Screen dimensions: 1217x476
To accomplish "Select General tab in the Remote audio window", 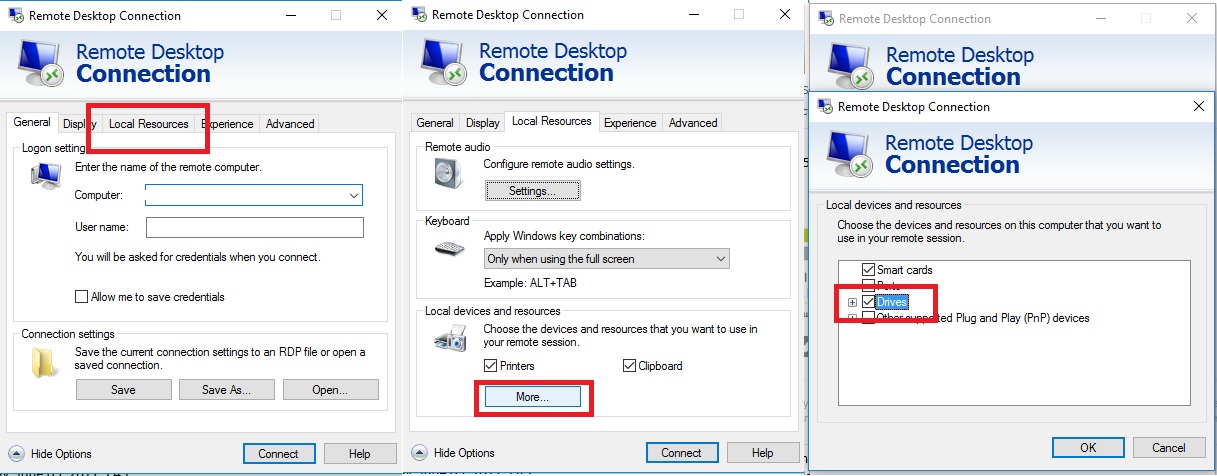I will point(435,123).
